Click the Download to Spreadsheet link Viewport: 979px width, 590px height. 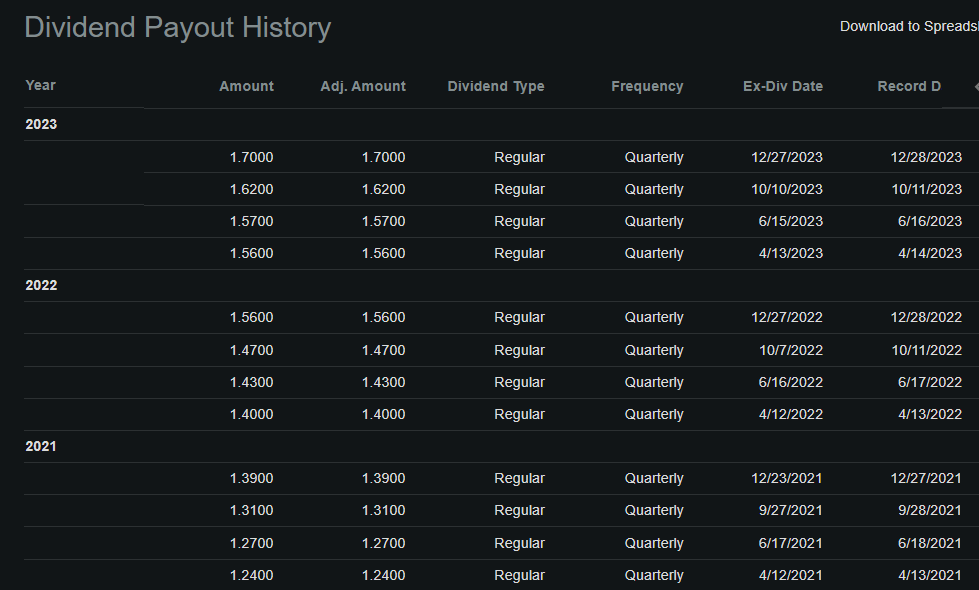[908, 26]
